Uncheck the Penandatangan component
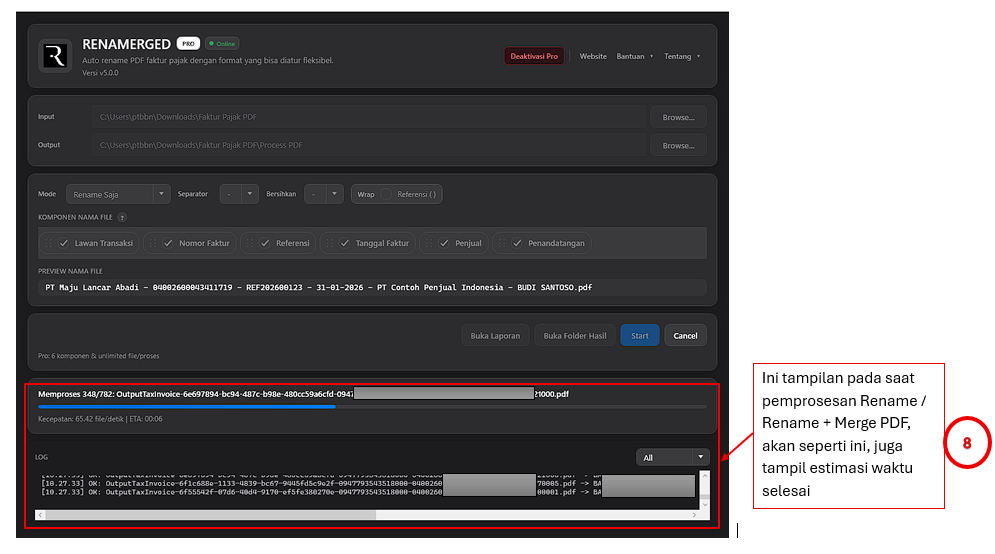995x554 pixels. click(x=517, y=243)
